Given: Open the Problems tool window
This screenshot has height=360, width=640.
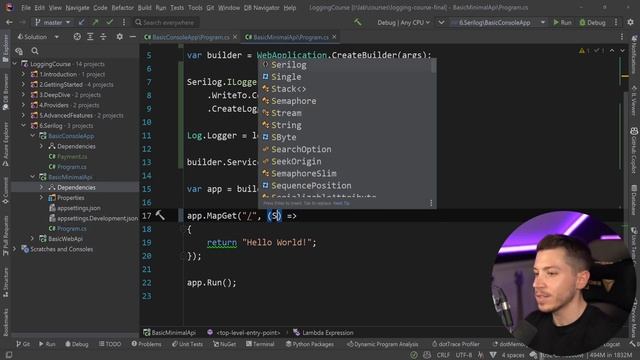Looking at the screenshot, I should pyautogui.click(x=146, y=344).
